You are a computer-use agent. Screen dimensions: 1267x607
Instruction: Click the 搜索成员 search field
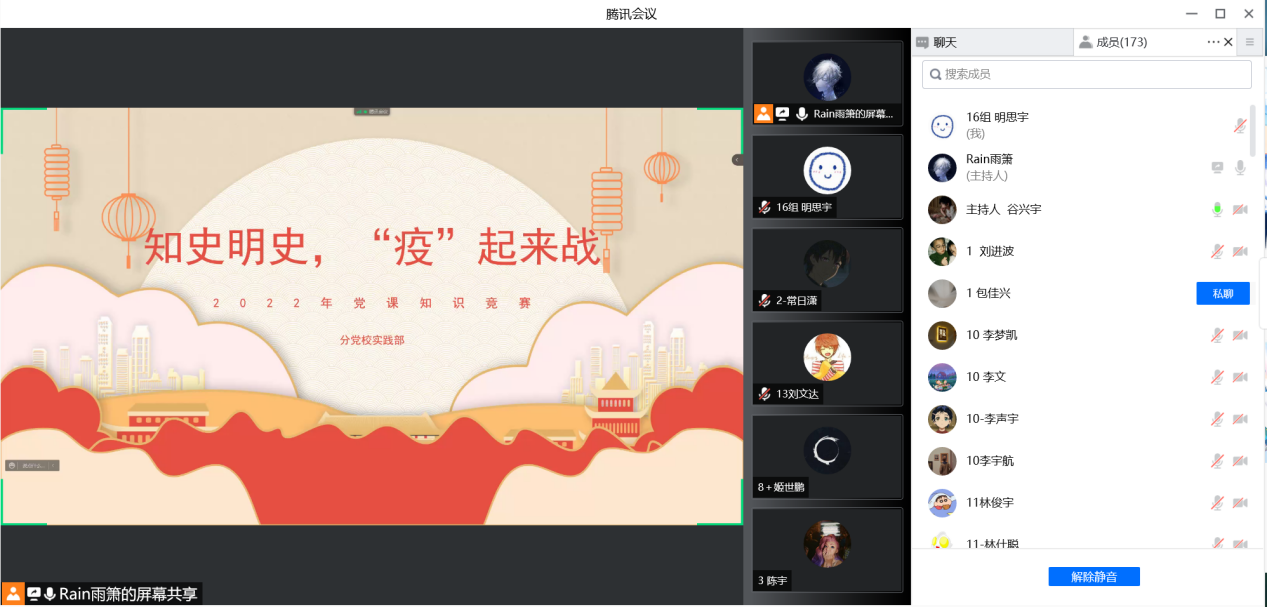[1087, 74]
